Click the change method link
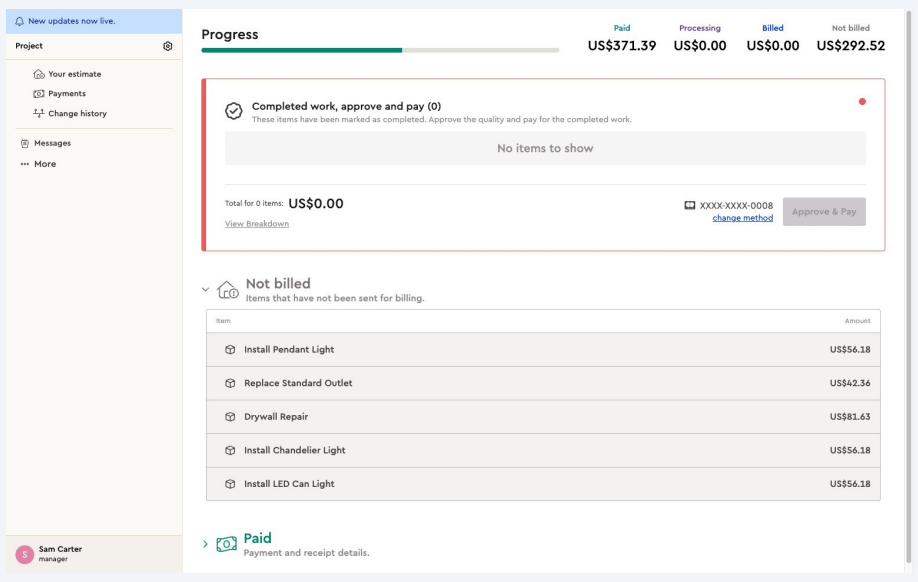Screen dimensions: 918x582 point(742,218)
